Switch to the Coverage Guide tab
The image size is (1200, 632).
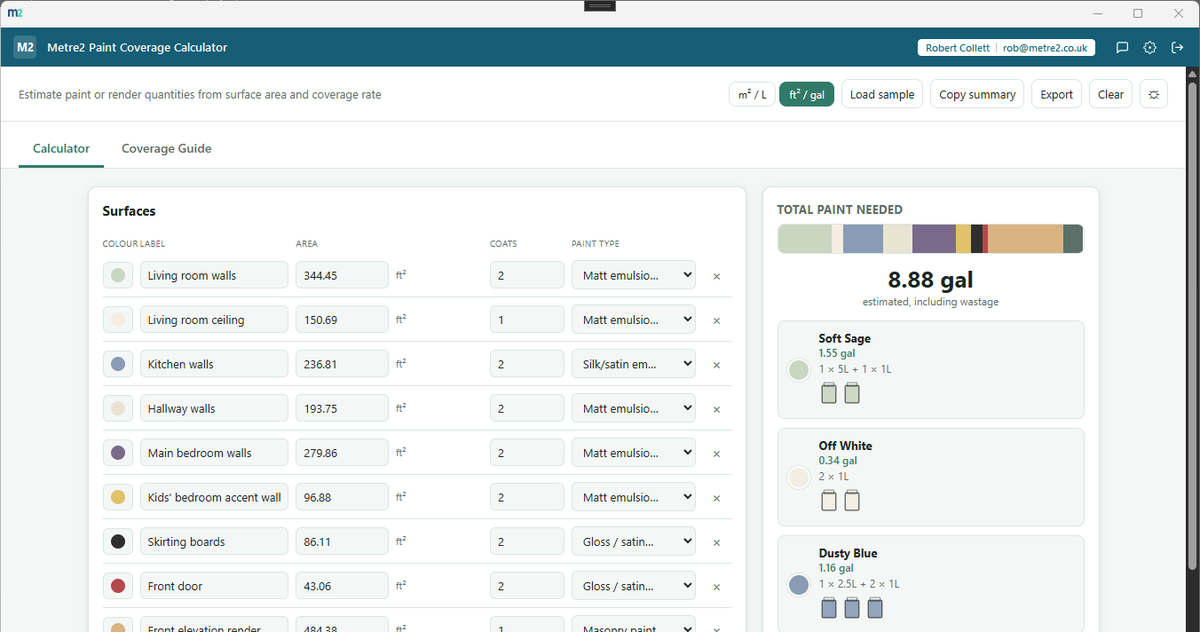166,148
